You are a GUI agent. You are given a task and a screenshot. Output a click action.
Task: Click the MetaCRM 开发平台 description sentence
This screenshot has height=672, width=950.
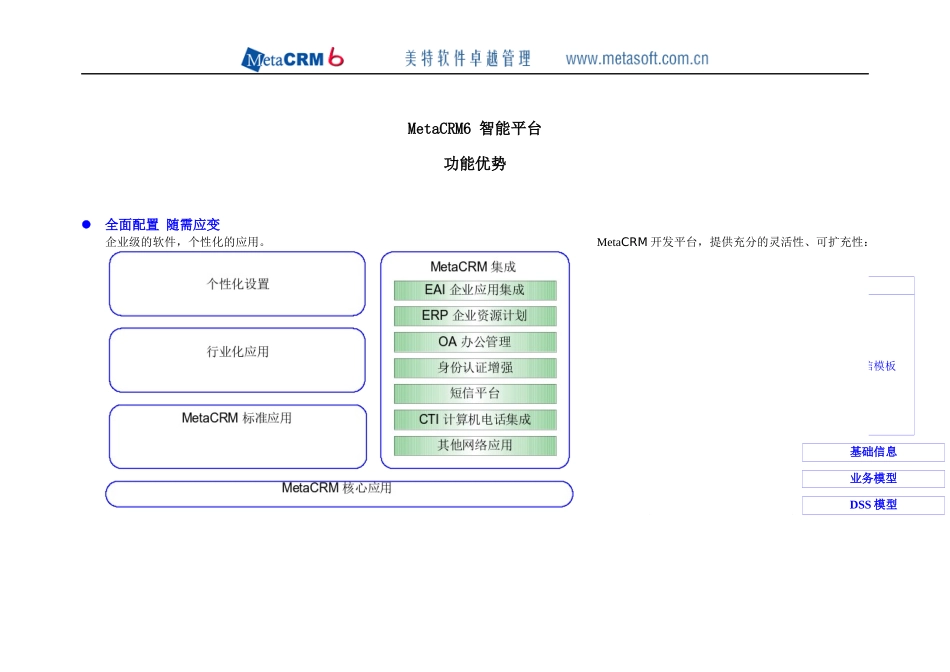[x=732, y=242]
